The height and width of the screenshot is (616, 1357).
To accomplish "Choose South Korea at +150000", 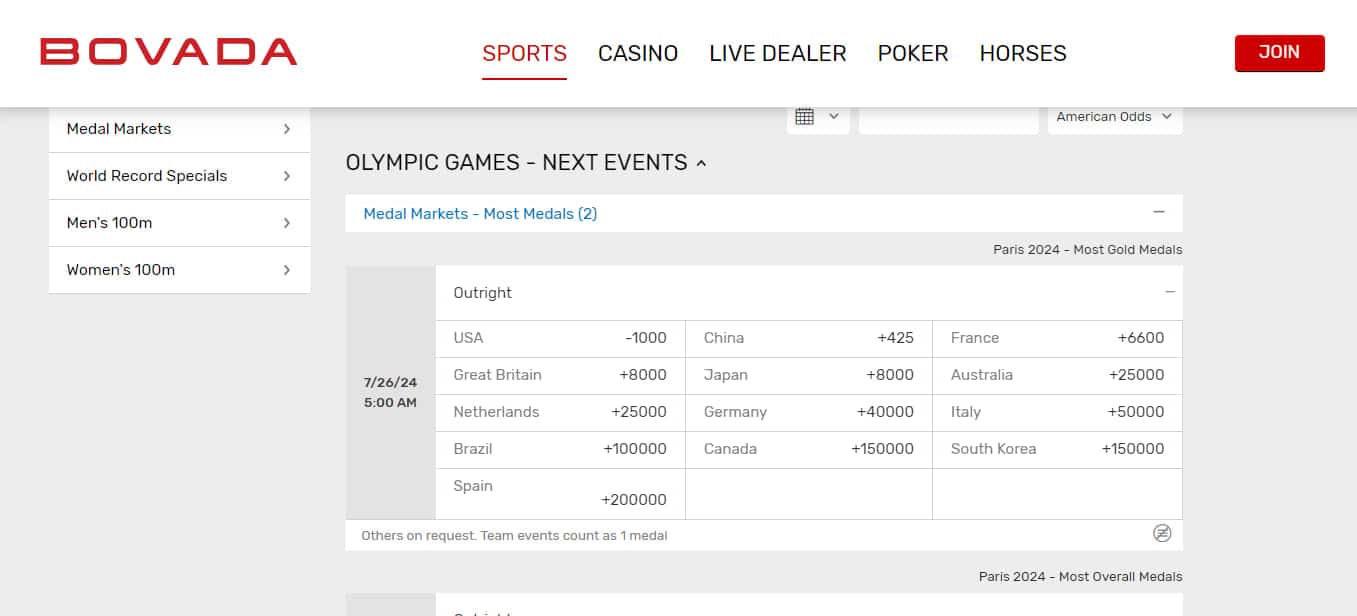I will click(x=1057, y=449).
